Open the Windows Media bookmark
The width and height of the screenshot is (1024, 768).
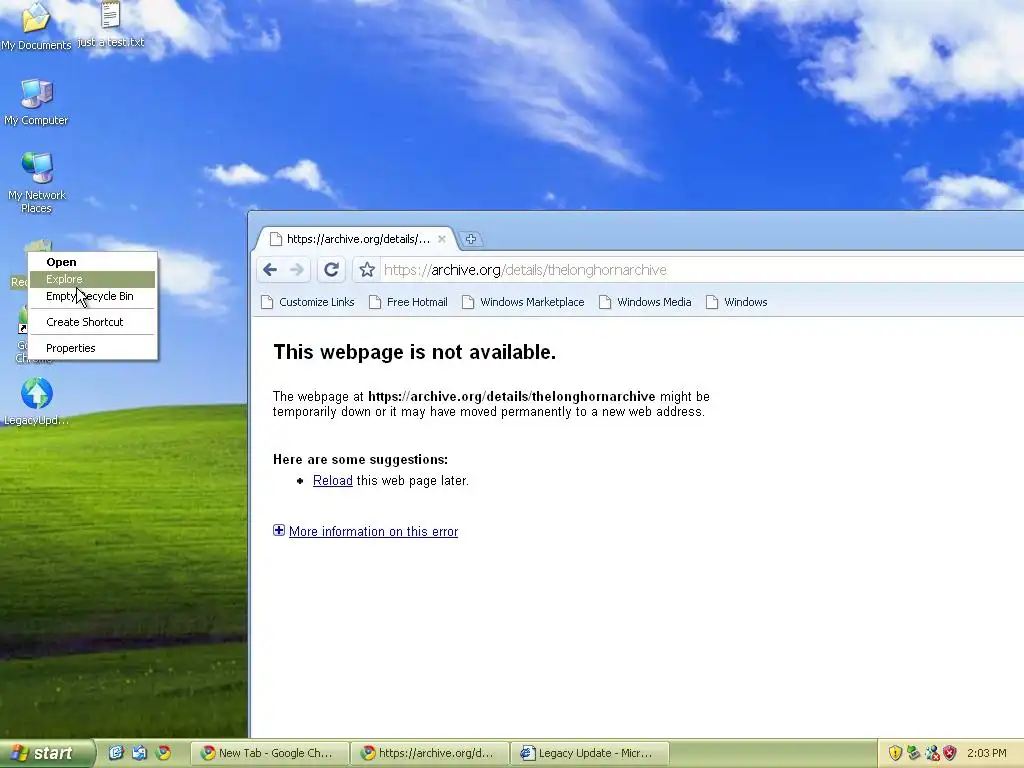[645, 302]
